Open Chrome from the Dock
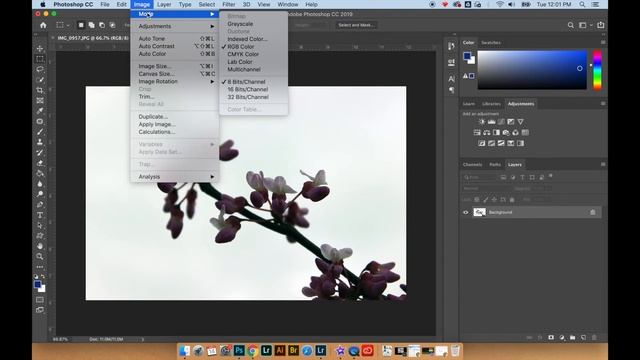Screen dimensions: 640x360 click(253, 350)
